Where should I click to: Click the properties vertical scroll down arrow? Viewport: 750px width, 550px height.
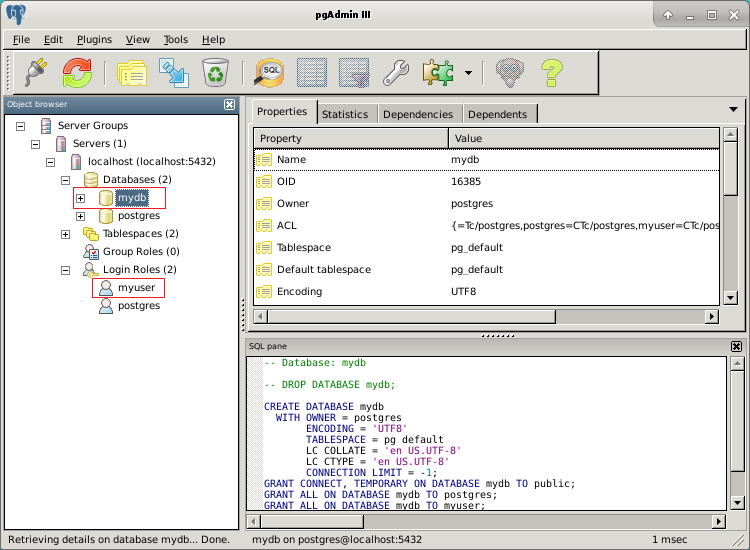(730, 298)
